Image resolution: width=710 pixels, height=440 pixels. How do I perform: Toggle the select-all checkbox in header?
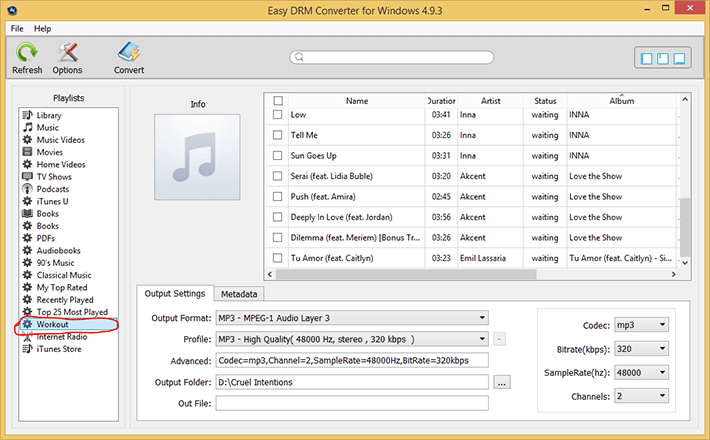pyautogui.click(x=278, y=100)
